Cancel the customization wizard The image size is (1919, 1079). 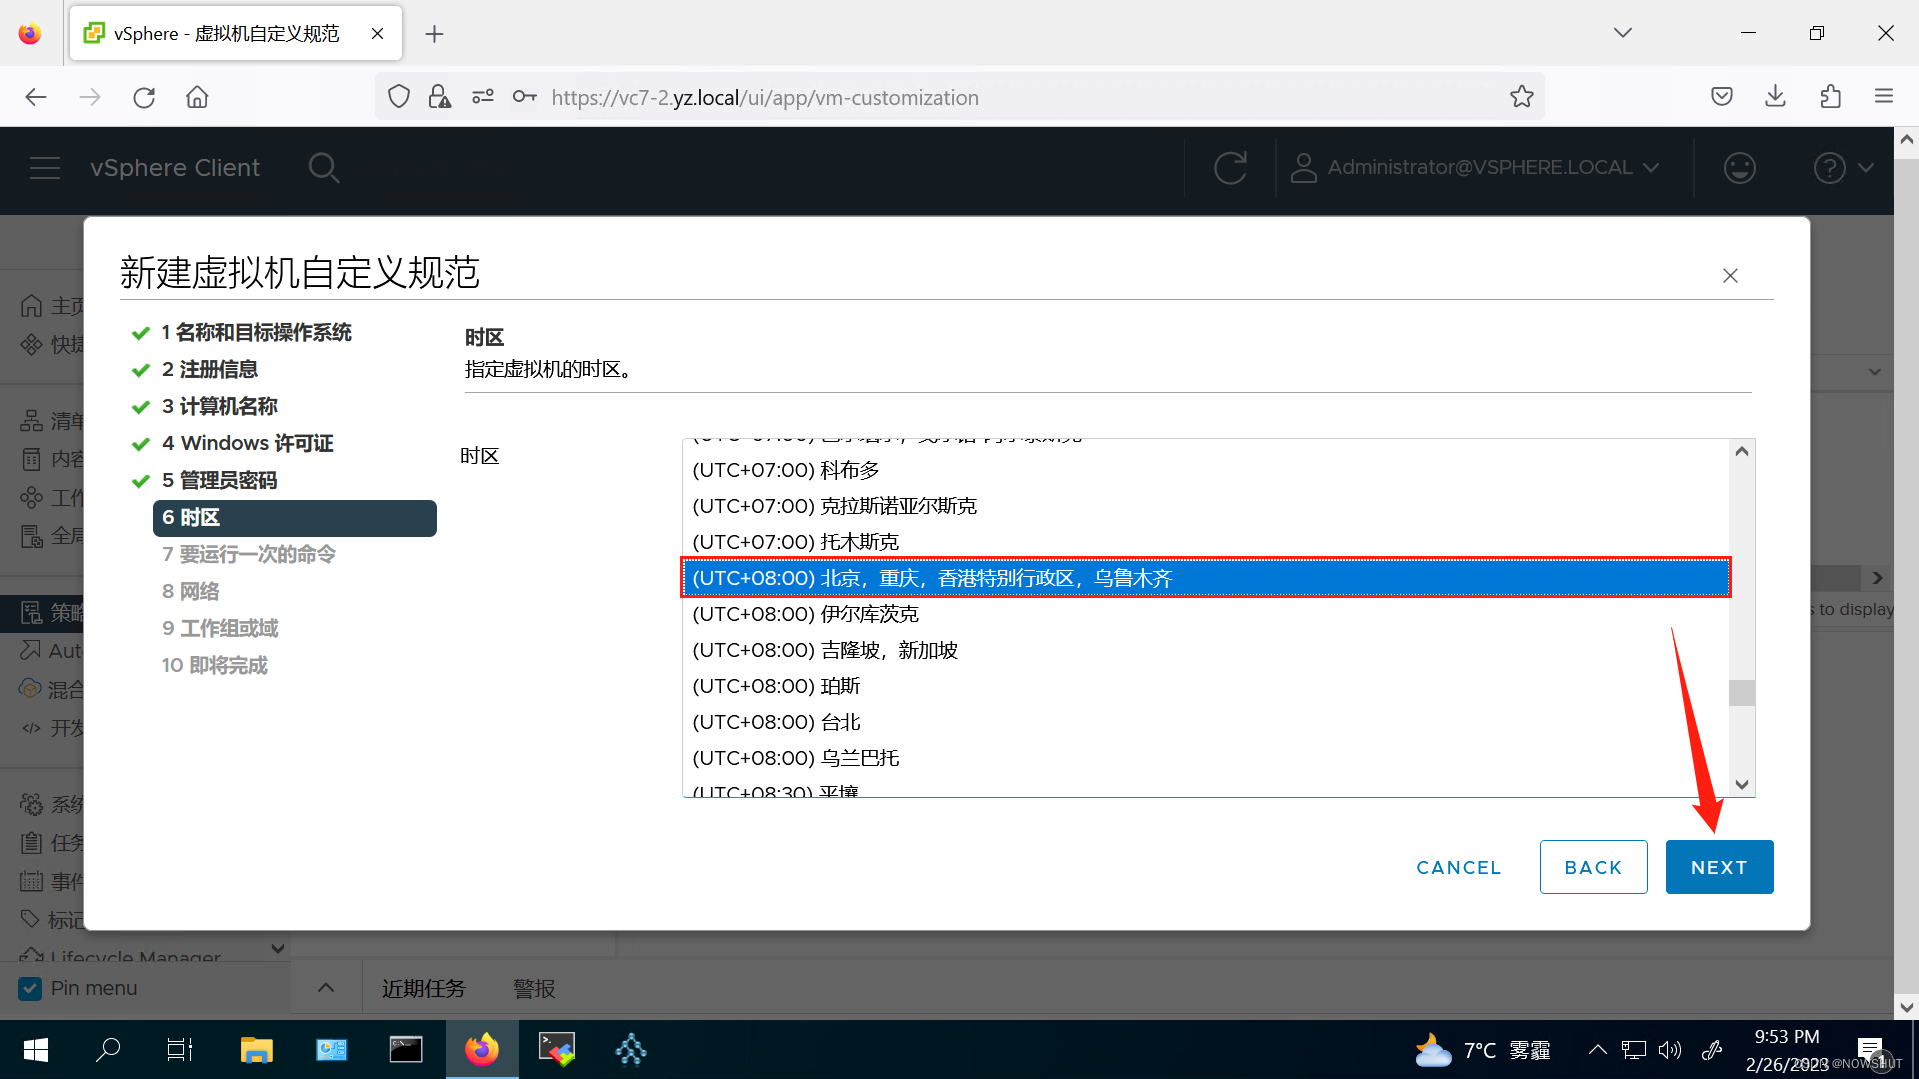click(x=1458, y=866)
